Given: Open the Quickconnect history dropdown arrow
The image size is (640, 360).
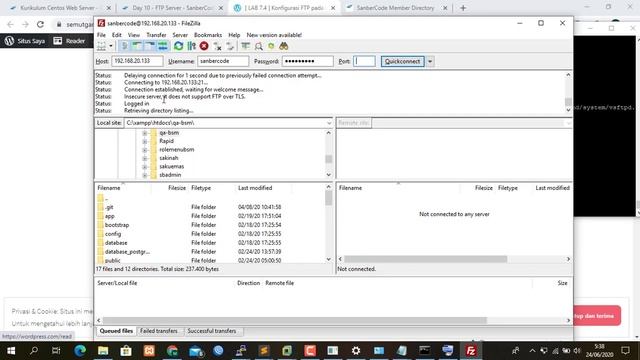Looking at the screenshot, I should pyautogui.click(x=430, y=61).
